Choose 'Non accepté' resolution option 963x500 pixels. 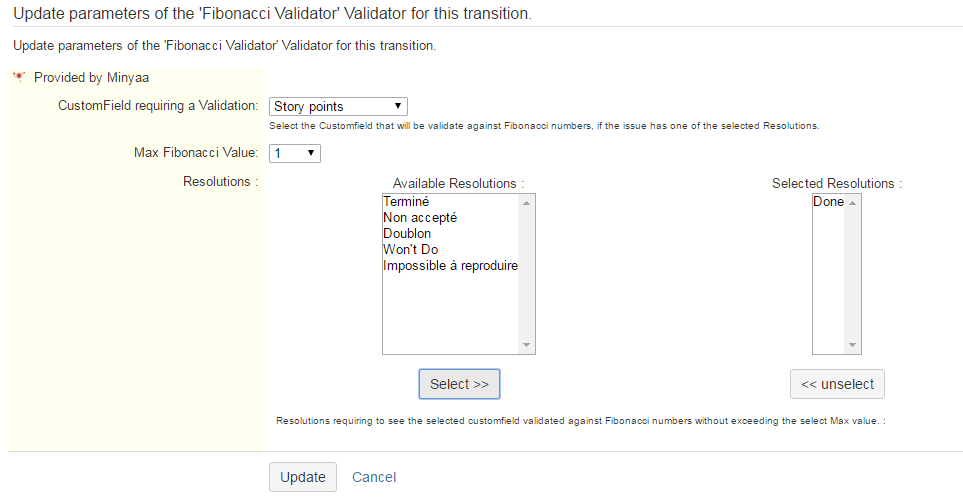coord(420,218)
